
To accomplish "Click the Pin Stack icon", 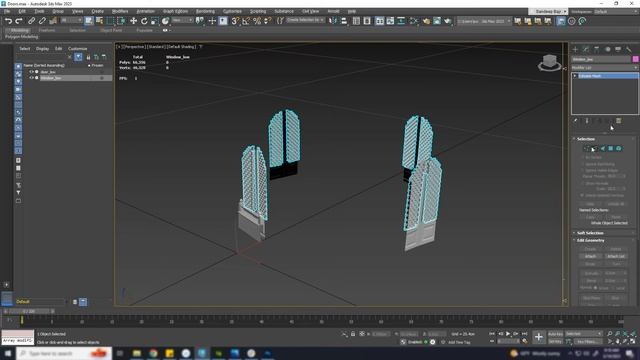I will point(576,121).
